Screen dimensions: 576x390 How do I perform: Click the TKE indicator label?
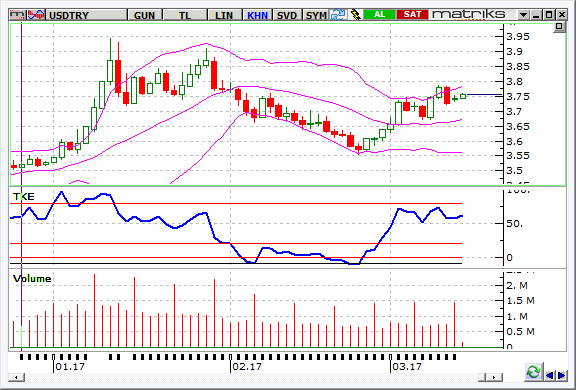point(24,196)
